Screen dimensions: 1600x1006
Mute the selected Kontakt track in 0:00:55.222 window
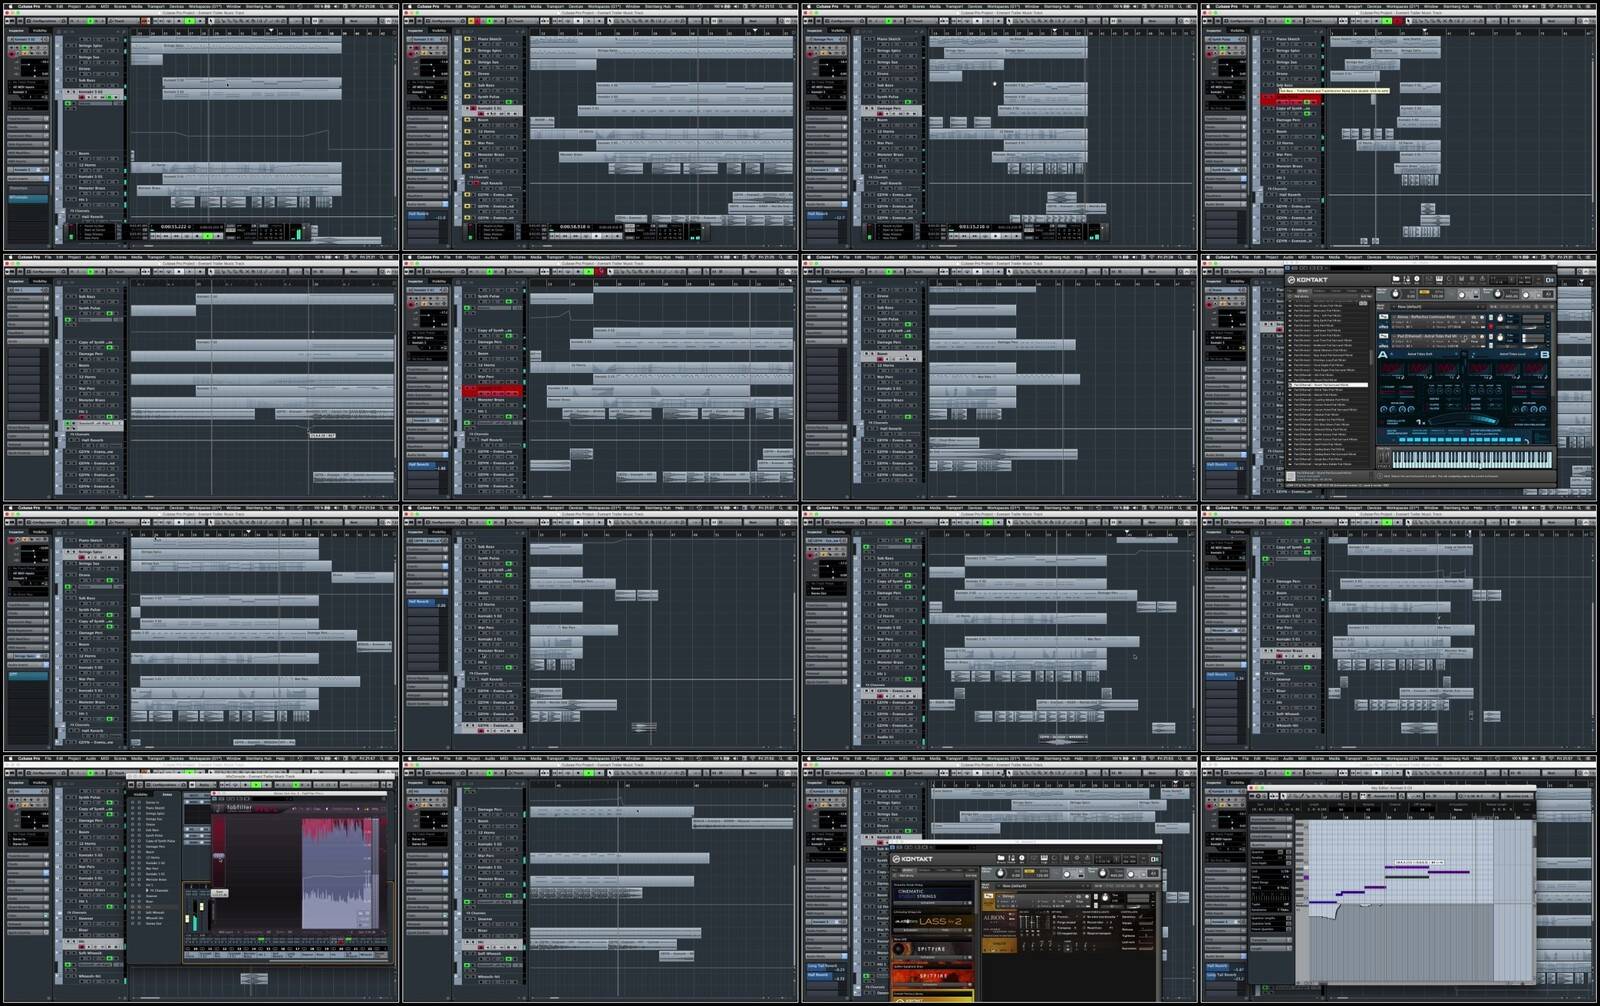pyautogui.click(x=70, y=92)
